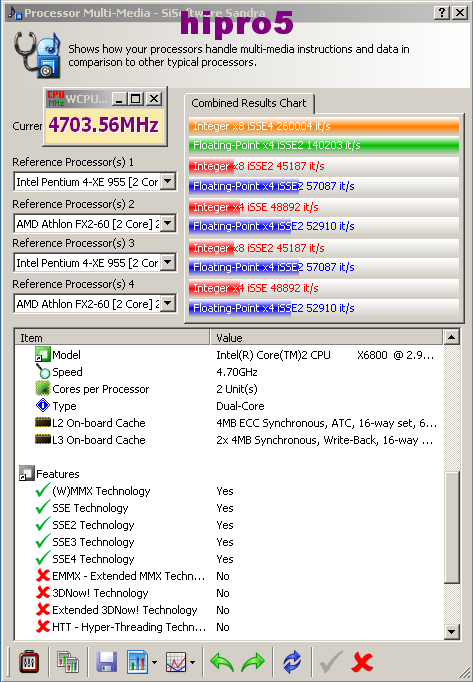Click the WCPUID CPU MHz title icon
Viewport: 473px width, 682px height.
coord(56,99)
